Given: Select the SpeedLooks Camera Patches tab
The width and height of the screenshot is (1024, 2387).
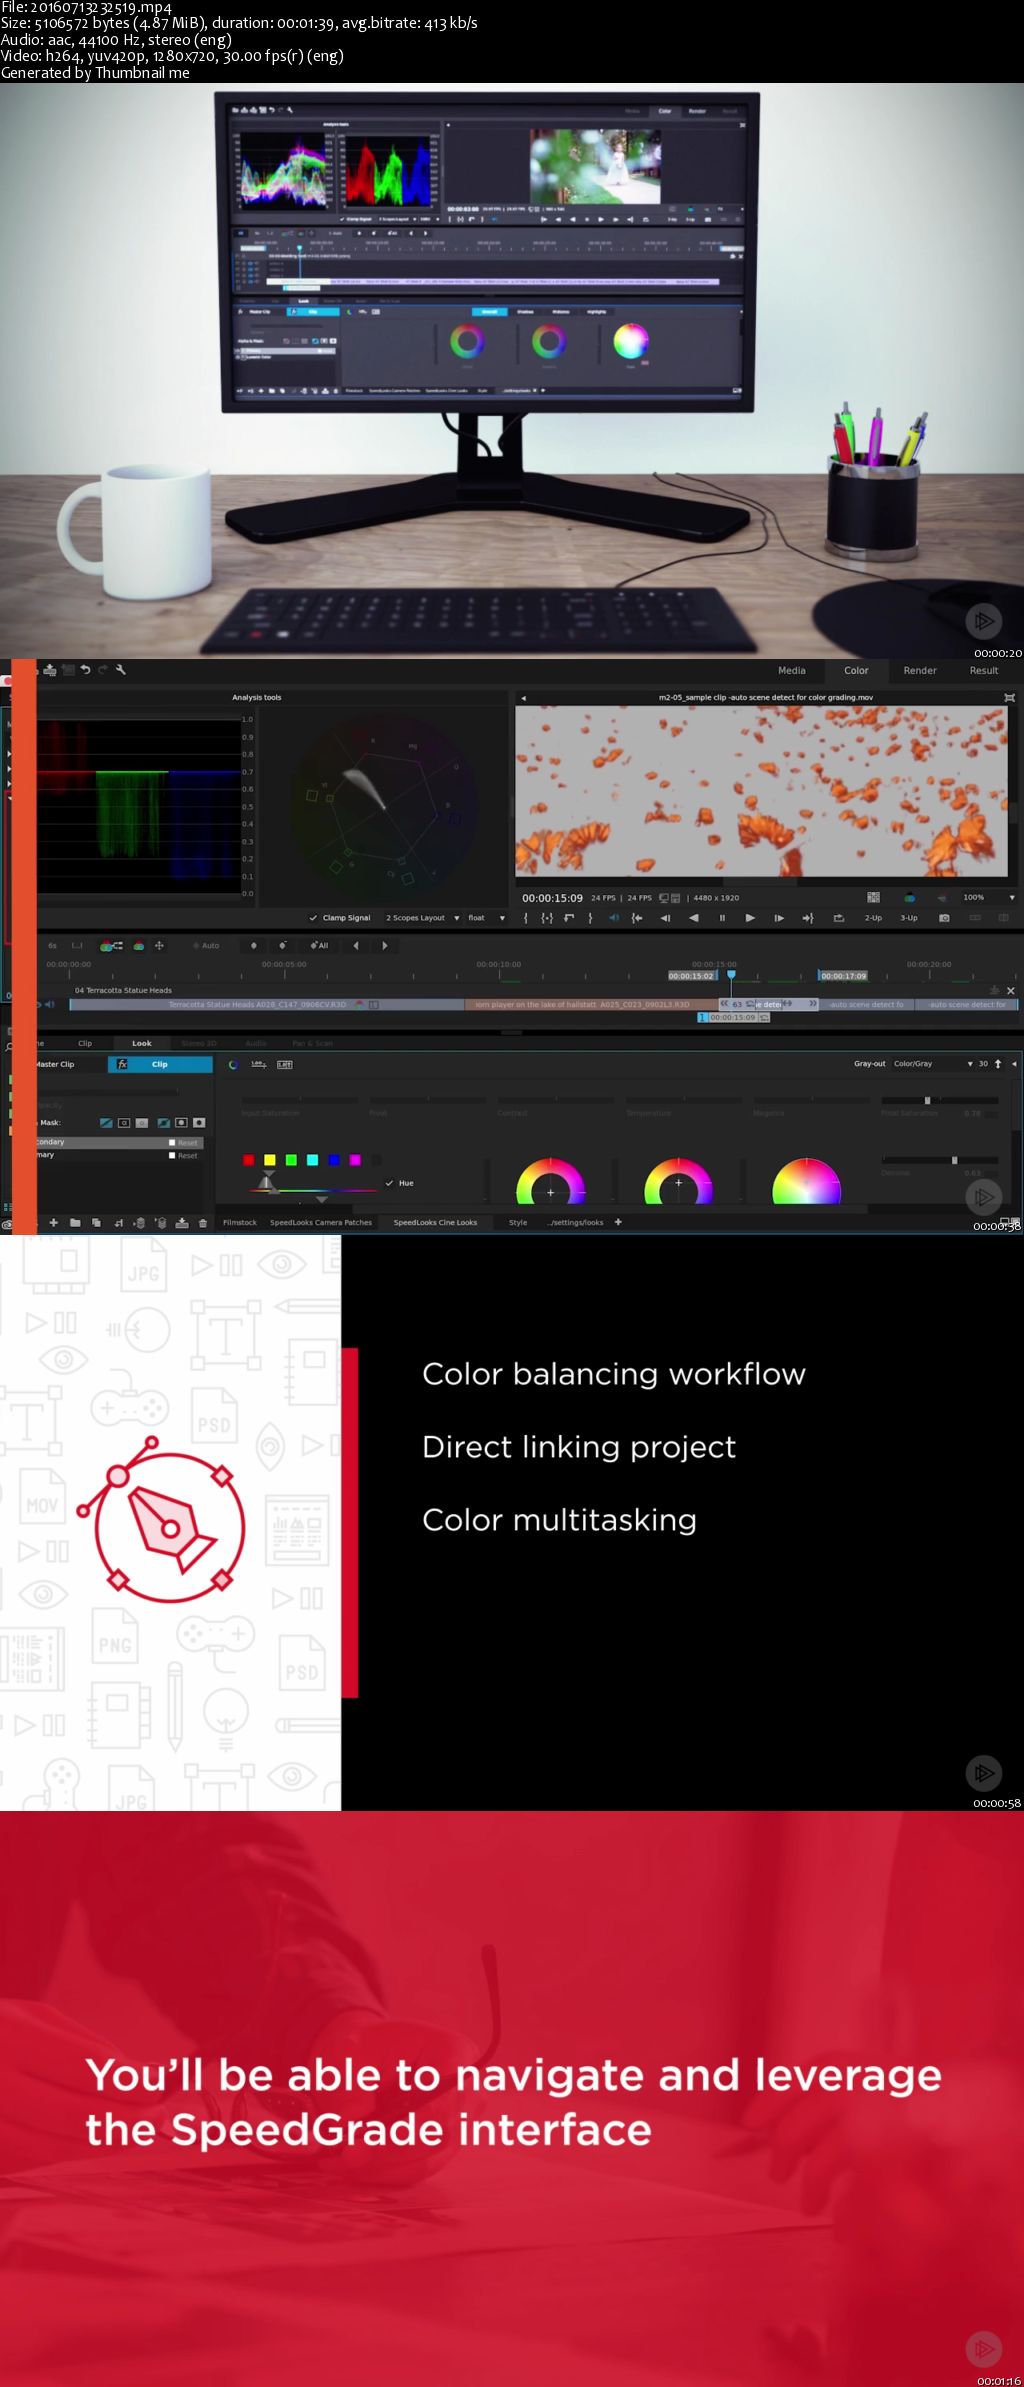Looking at the screenshot, I should [320, 1223].
